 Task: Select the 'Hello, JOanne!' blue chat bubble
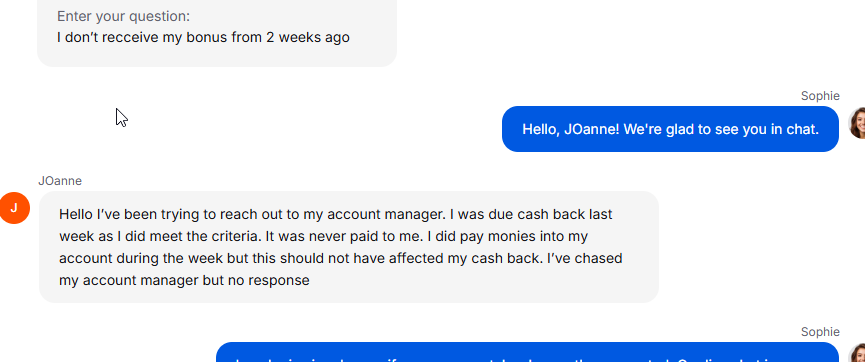(x=670, y=129)
